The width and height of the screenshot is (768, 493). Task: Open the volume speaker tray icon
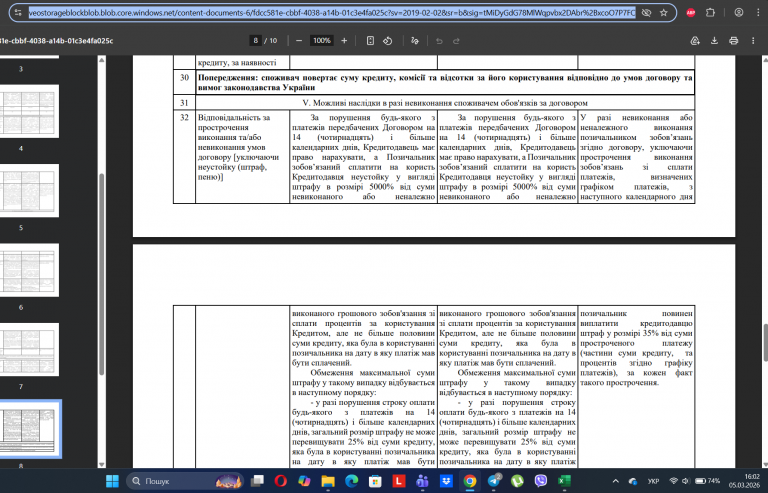click(x=685, y=481)
